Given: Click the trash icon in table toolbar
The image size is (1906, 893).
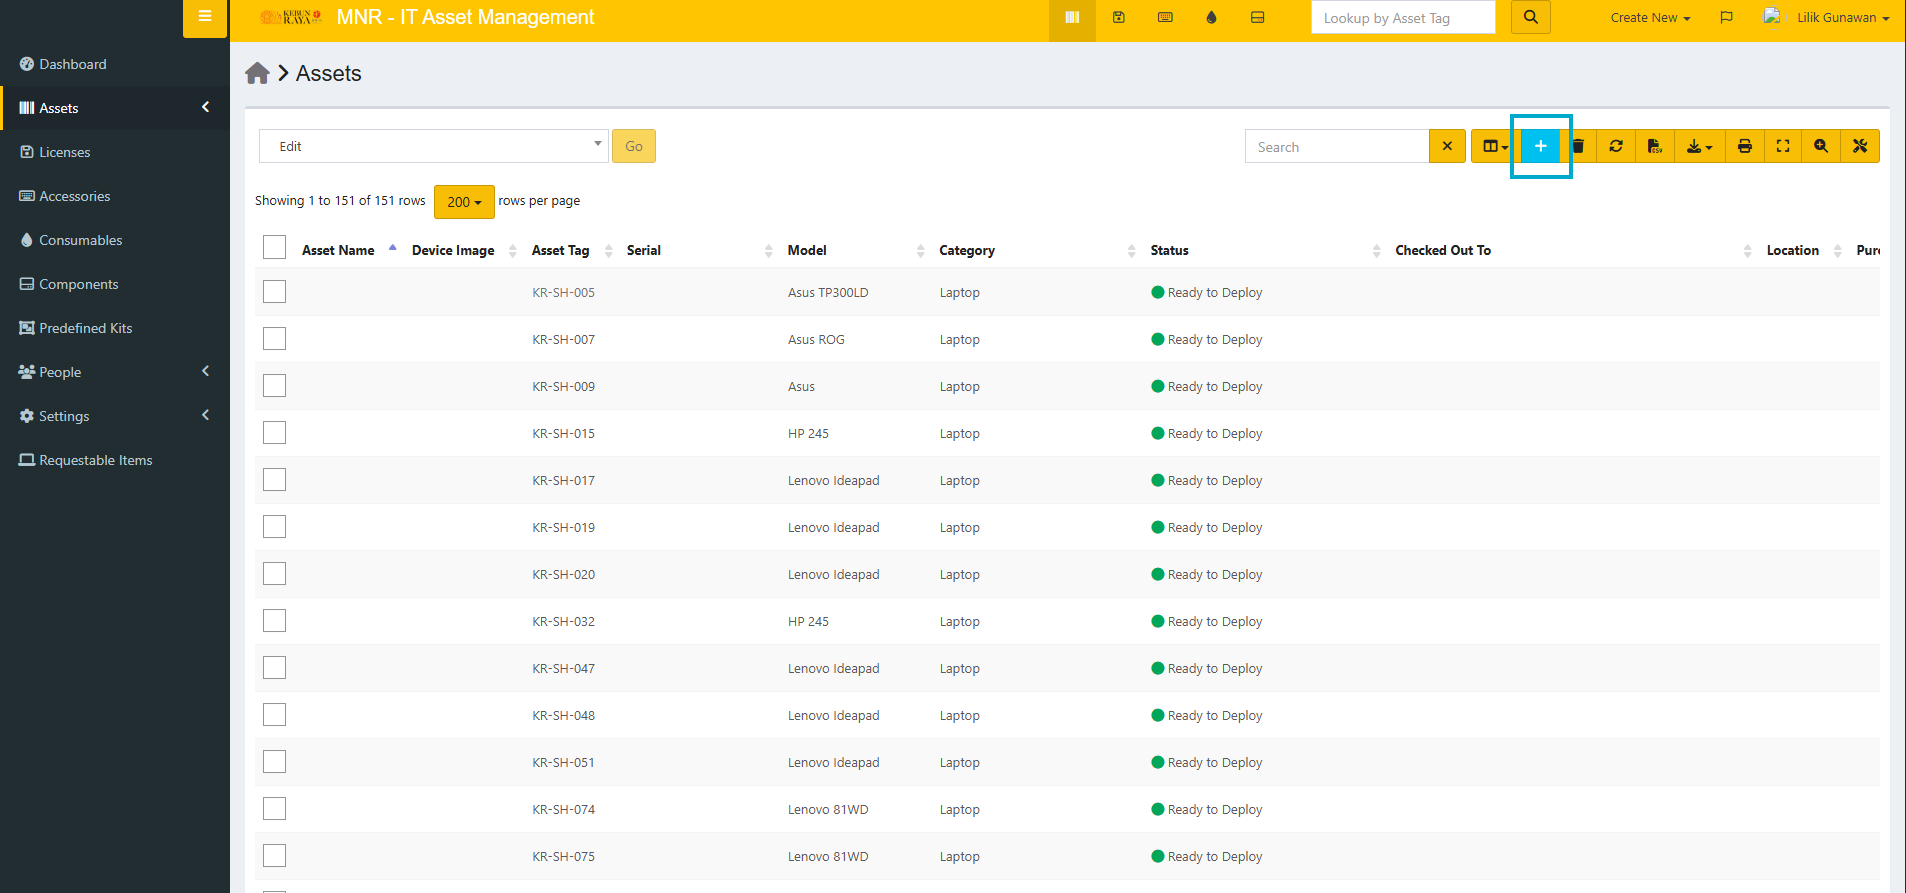Looking at the screenshot, I should tap(1579, 146).
